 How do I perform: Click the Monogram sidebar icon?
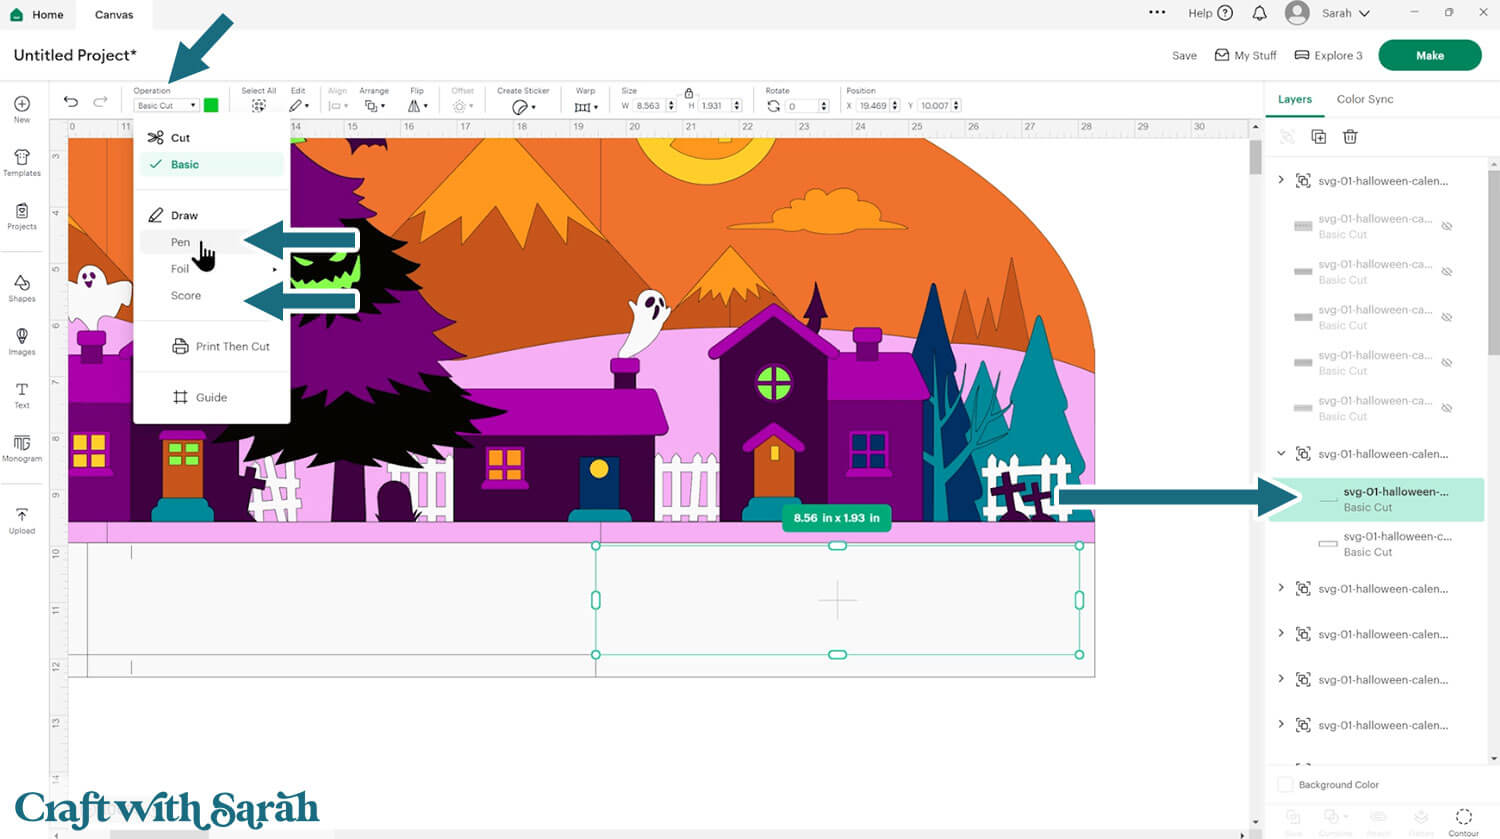pyautogui.click(x=22, y=447)
